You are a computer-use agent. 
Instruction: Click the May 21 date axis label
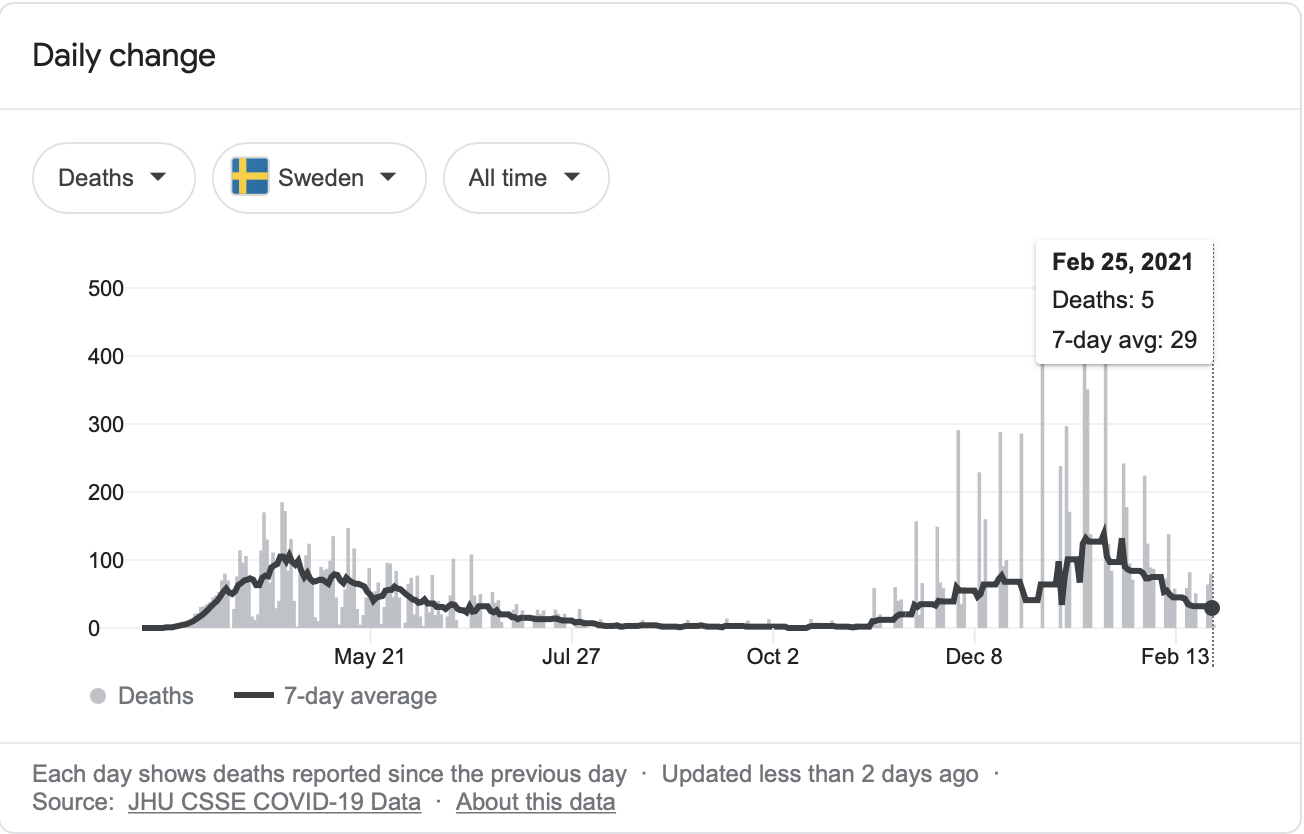(x=370, y=657)
